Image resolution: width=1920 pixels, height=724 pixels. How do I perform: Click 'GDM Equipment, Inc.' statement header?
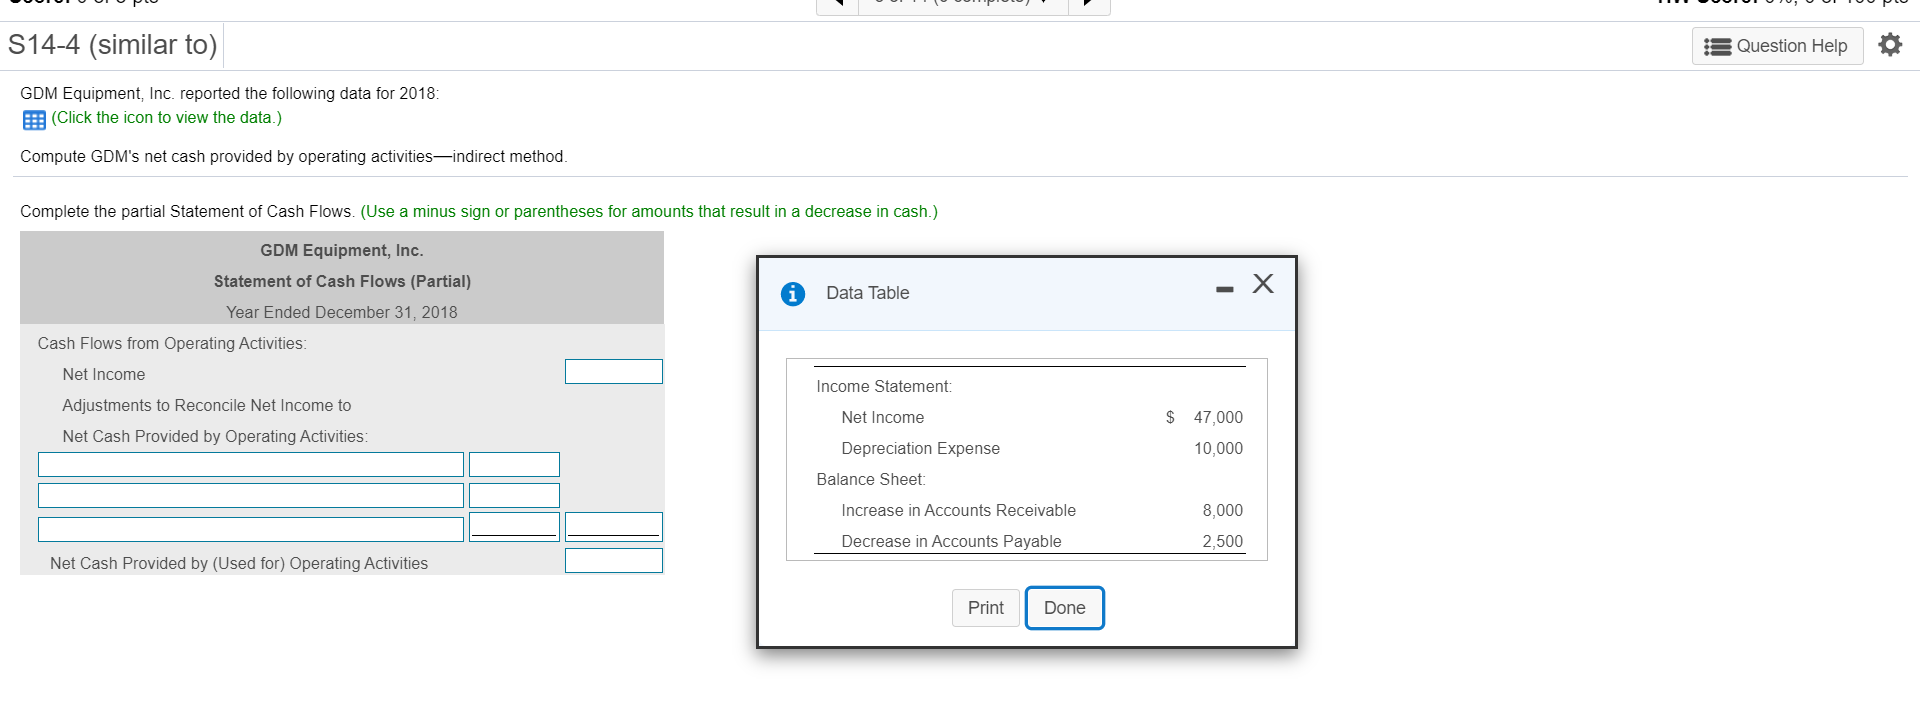point(342,251)
